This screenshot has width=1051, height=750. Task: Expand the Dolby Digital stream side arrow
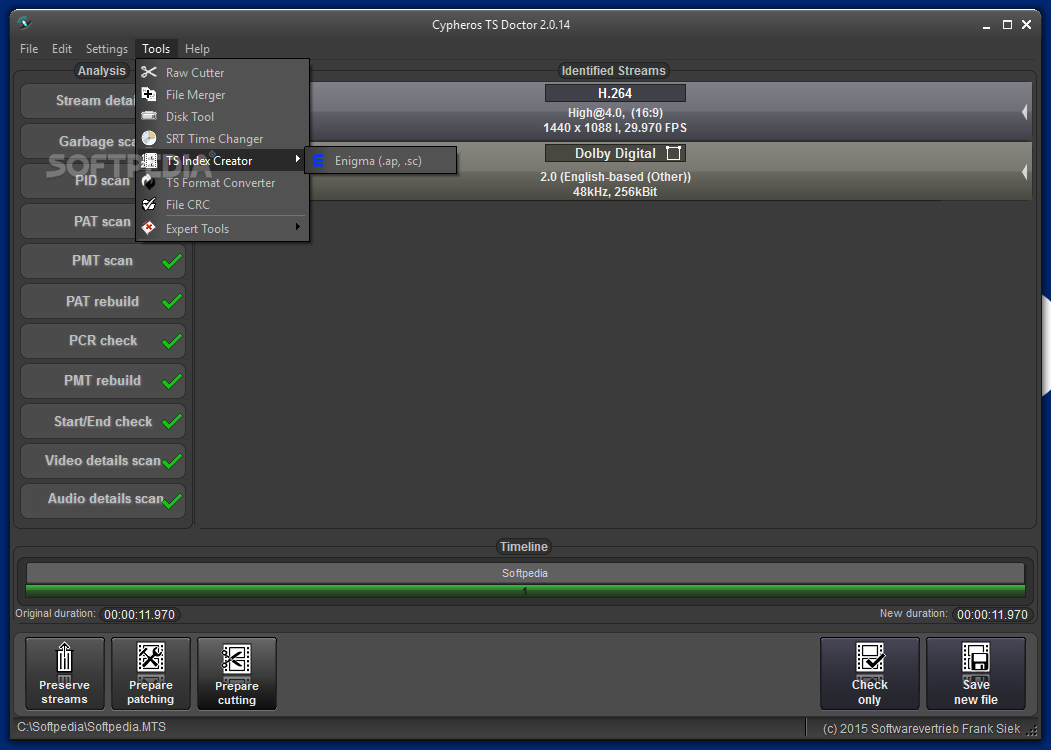pos(1024,172)
